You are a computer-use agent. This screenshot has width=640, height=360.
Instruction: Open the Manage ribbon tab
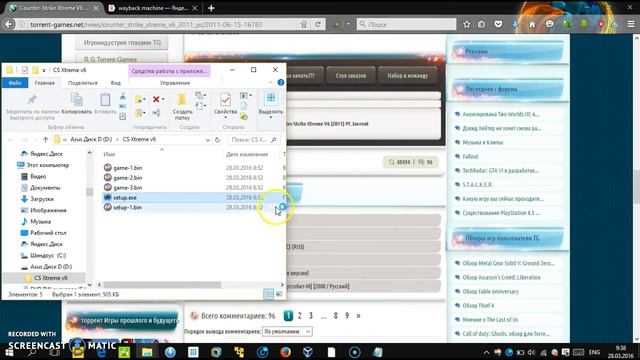pos(175,82)
